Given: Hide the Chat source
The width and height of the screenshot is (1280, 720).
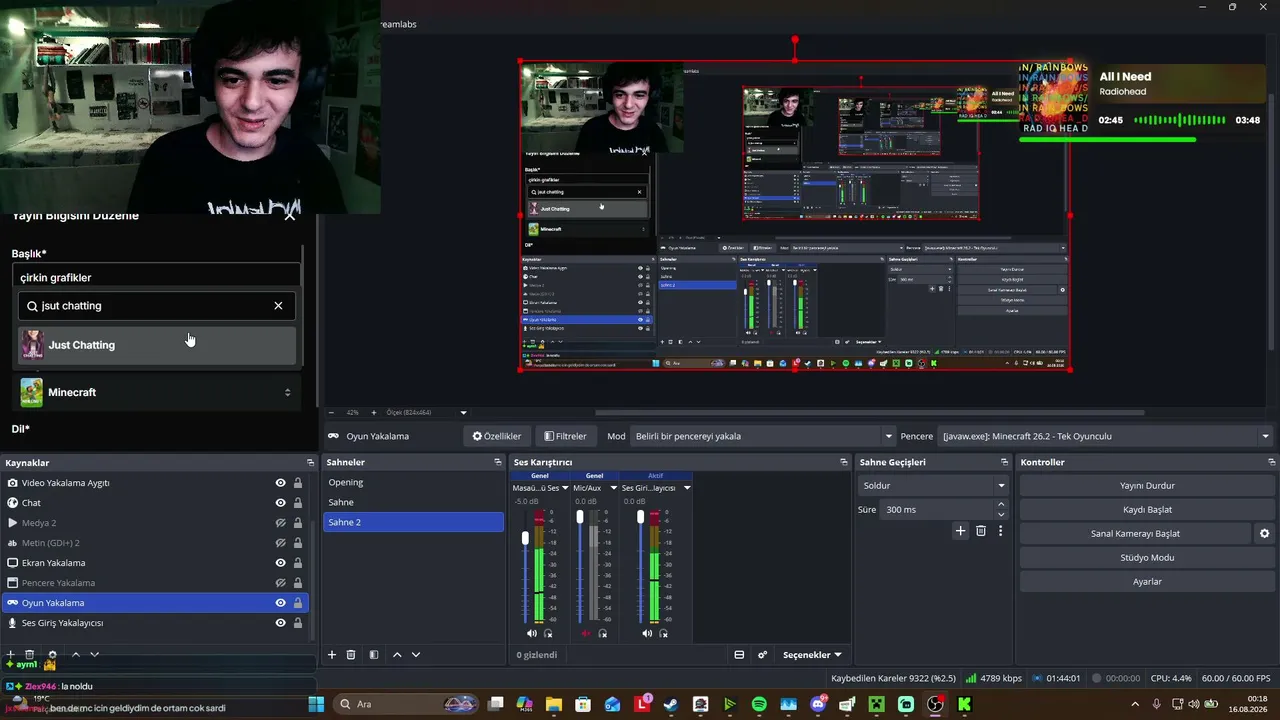Looking at the screenshot, I should pos(281,503).
